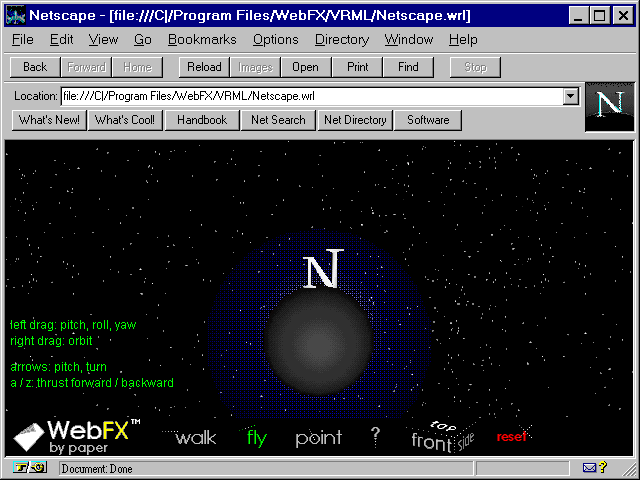Select the front view on view cube

(431, 442)
